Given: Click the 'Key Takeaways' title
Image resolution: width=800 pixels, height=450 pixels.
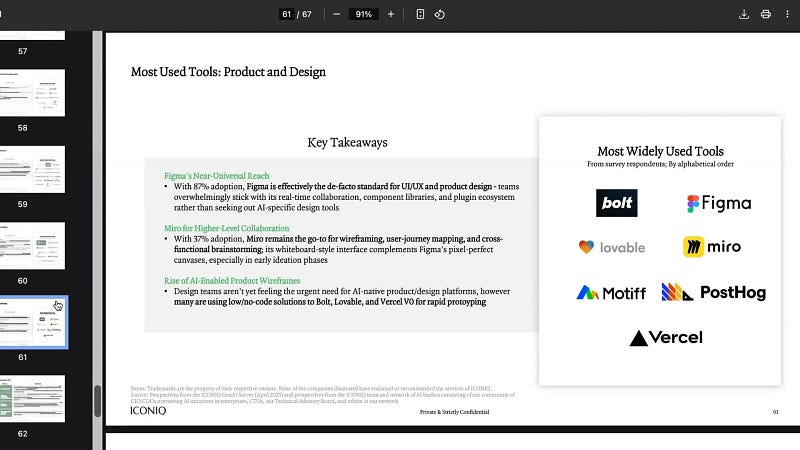Looking at the screenshot, I should pos(347,142).
